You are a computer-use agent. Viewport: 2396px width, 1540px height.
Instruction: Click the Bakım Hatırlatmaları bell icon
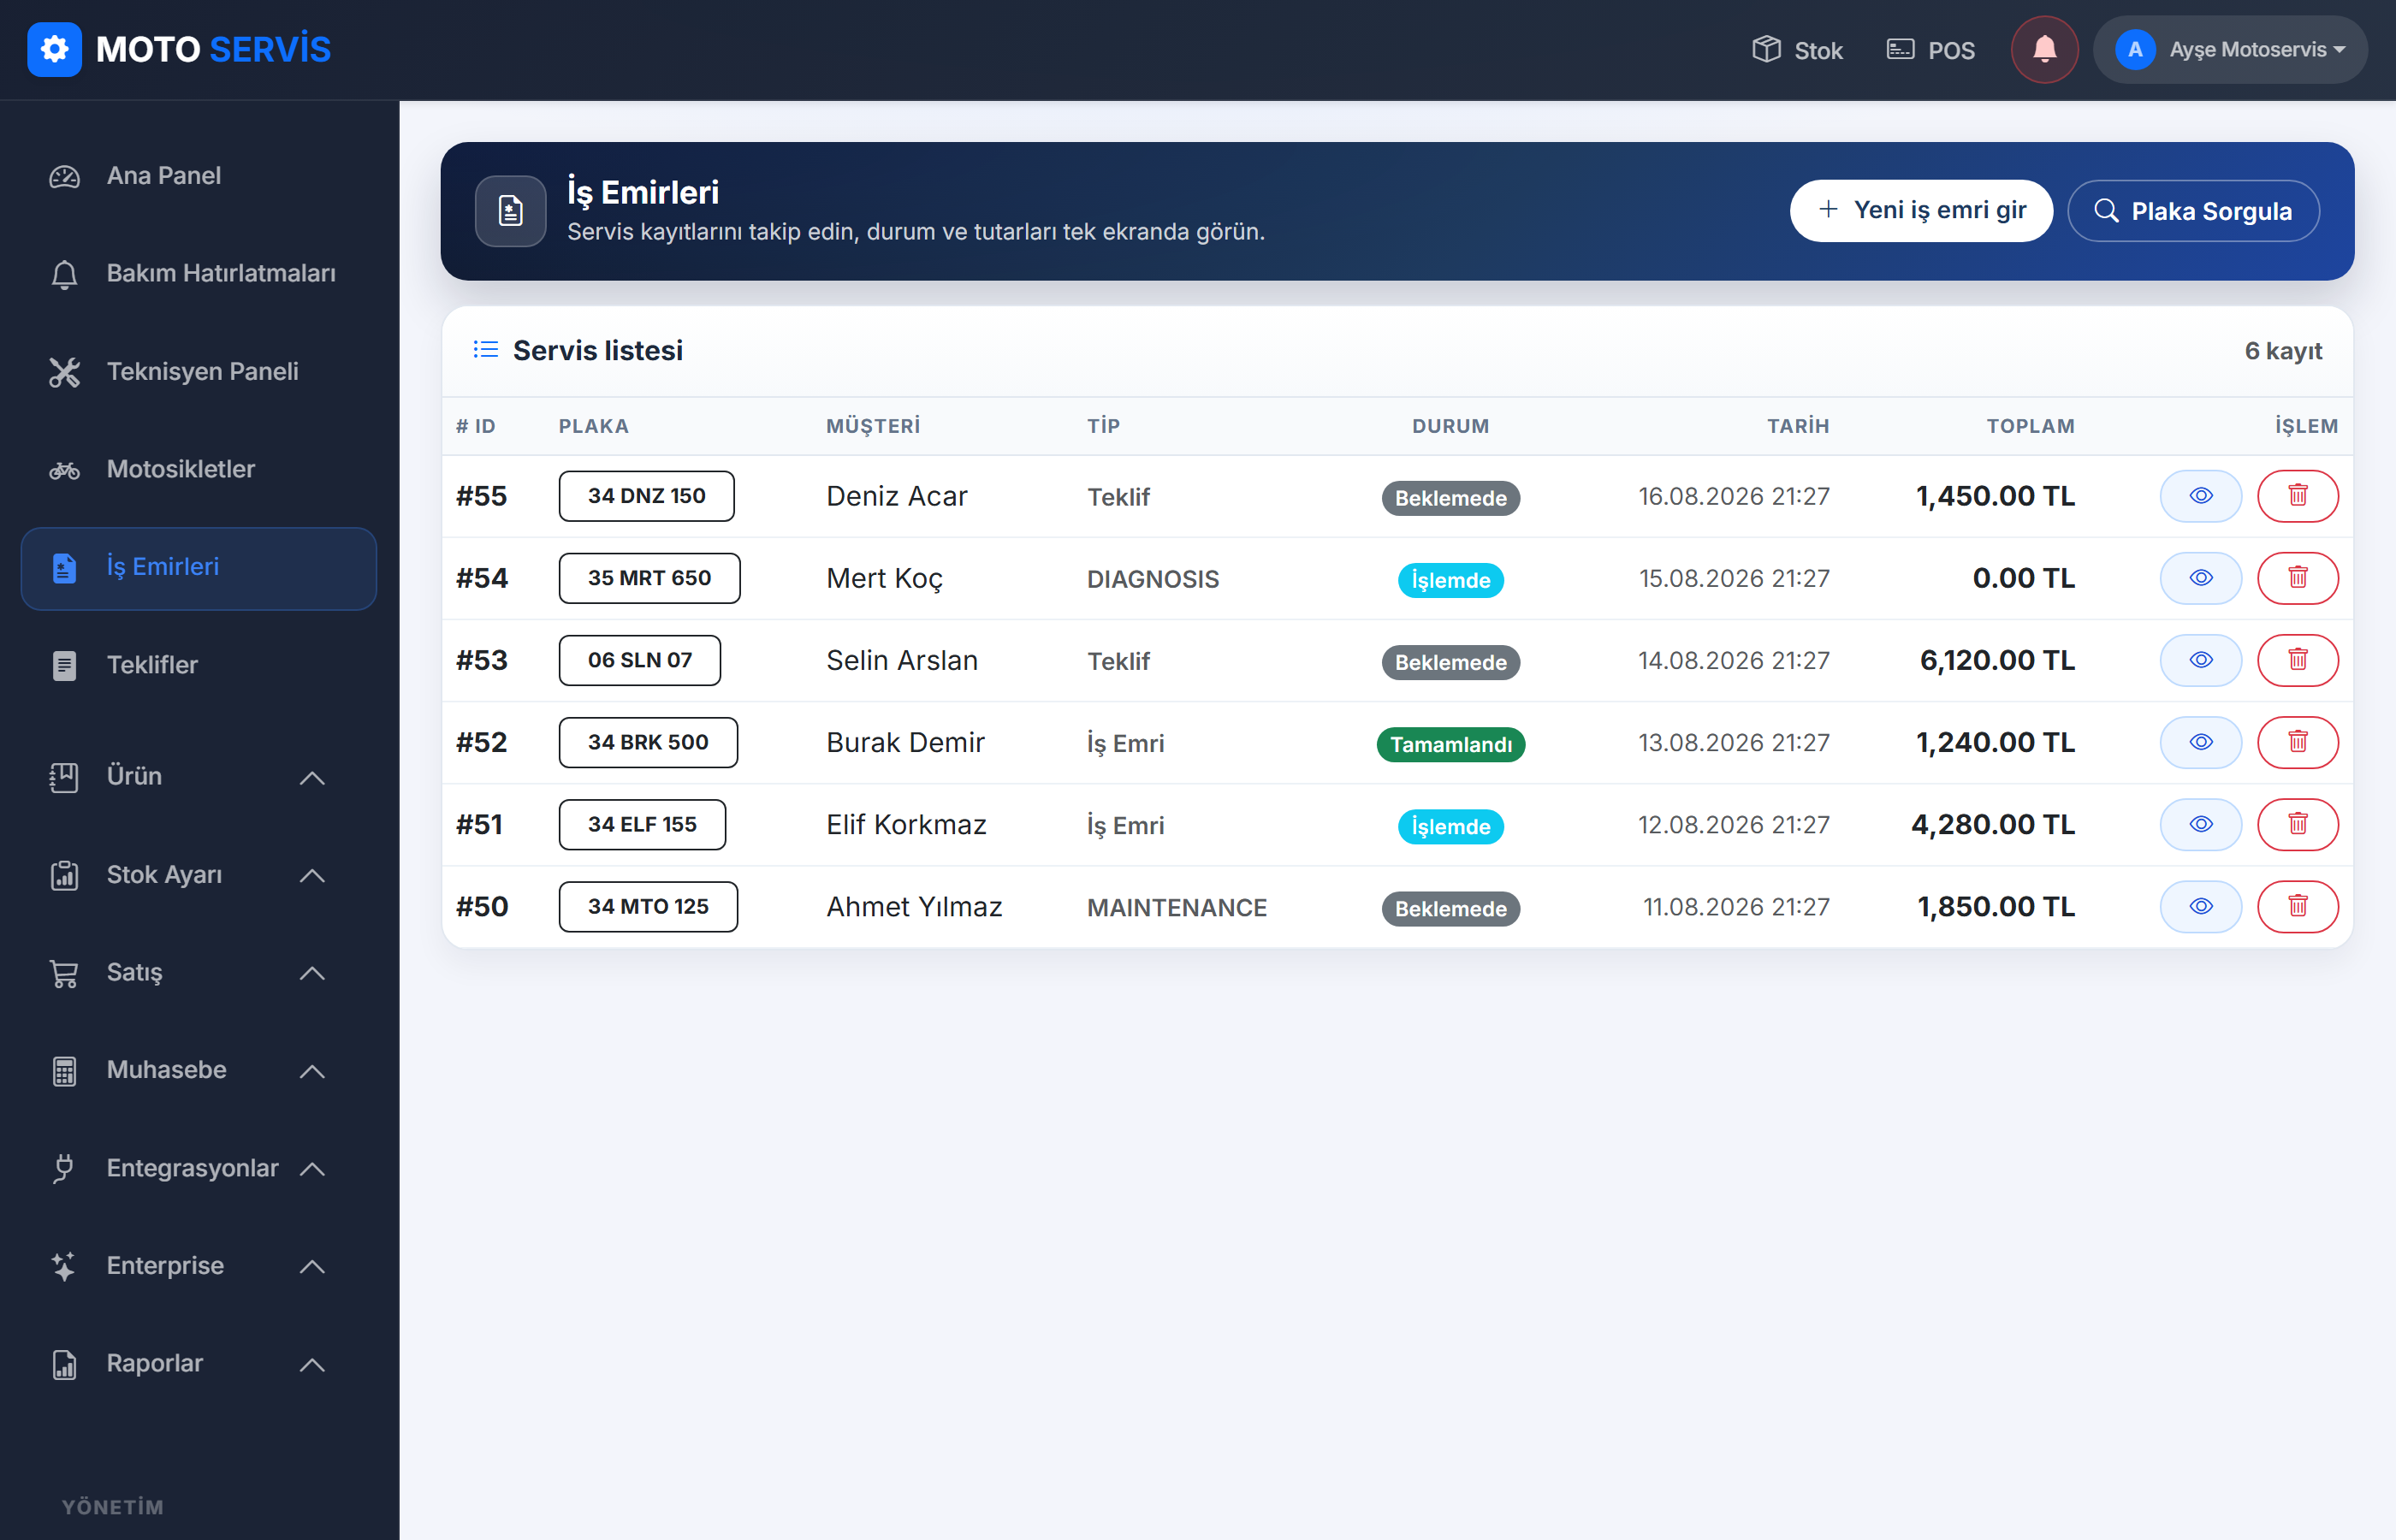pos(64,274)
